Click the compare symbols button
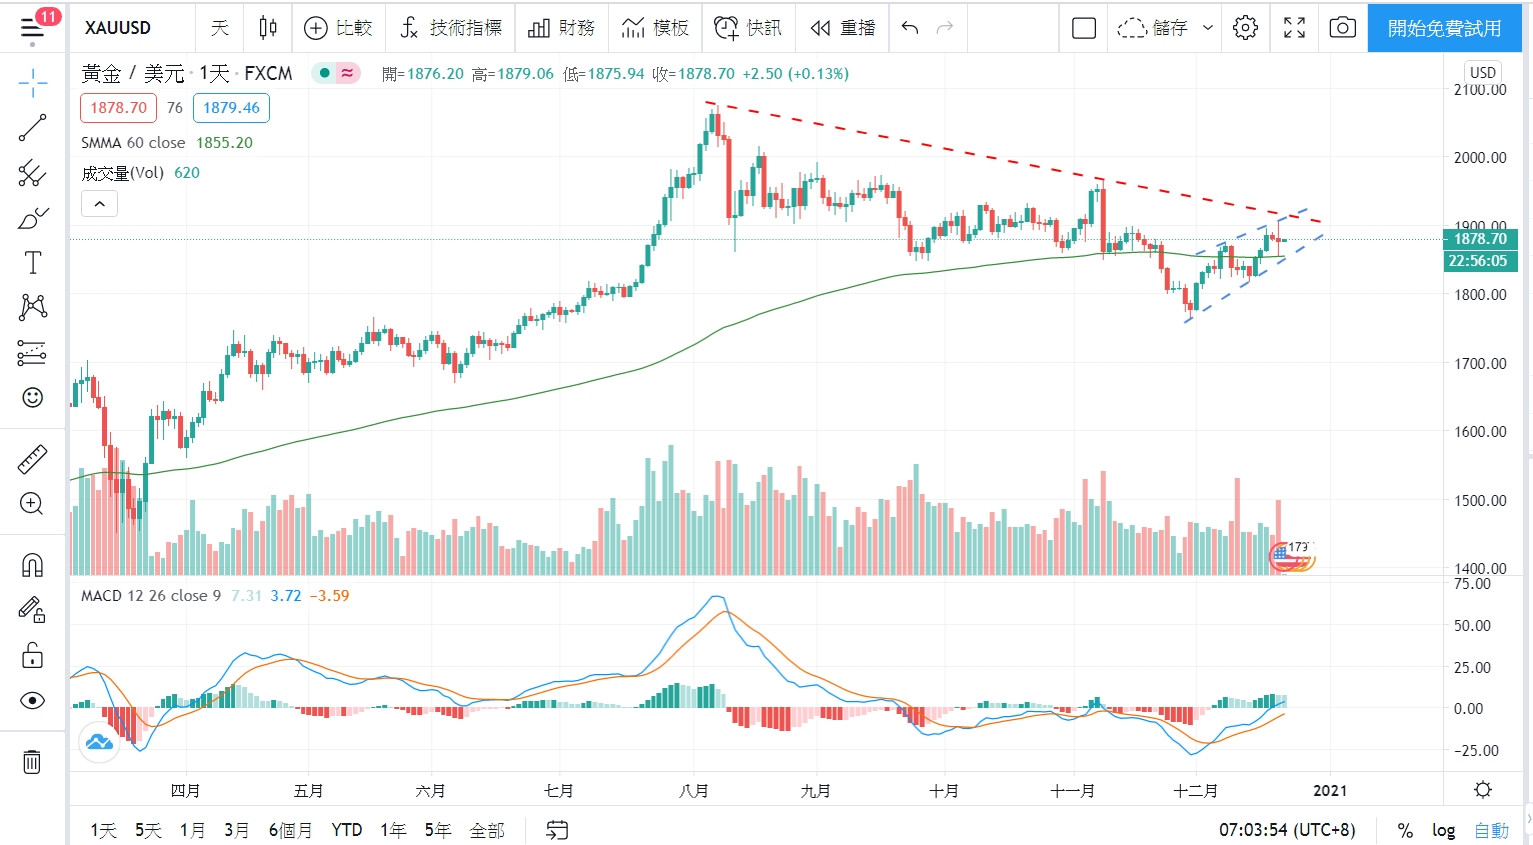This screenshot has height=845, width=1533. coord(338,28)
